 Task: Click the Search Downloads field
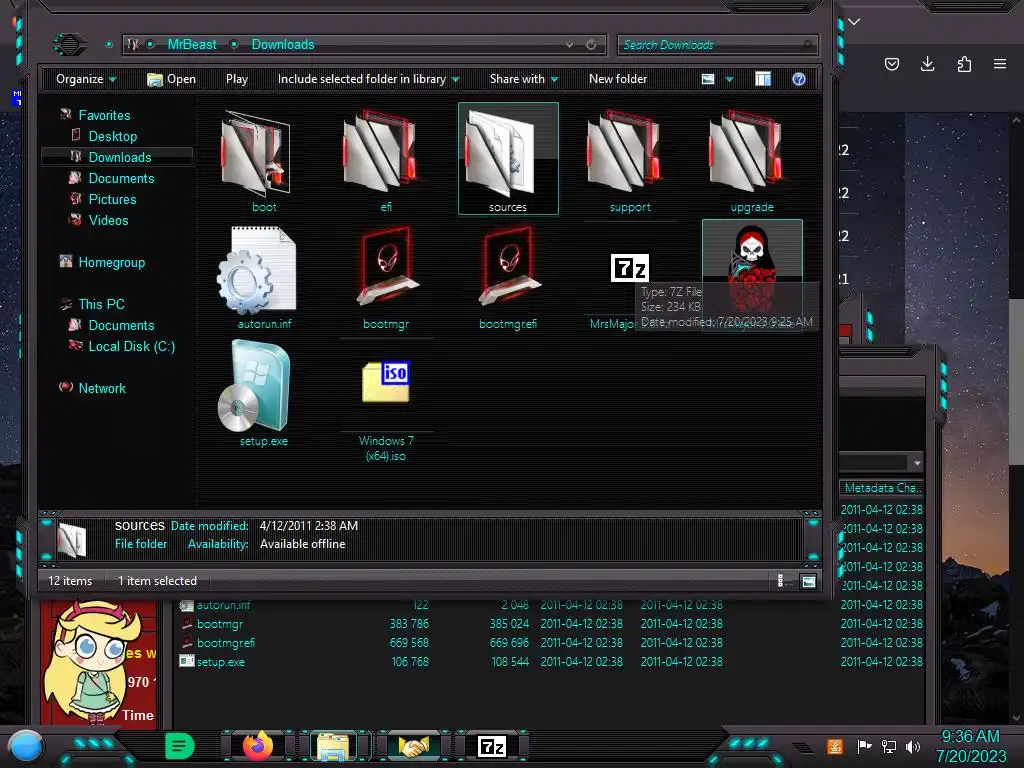pyautogui.click(x=717, y=44)
